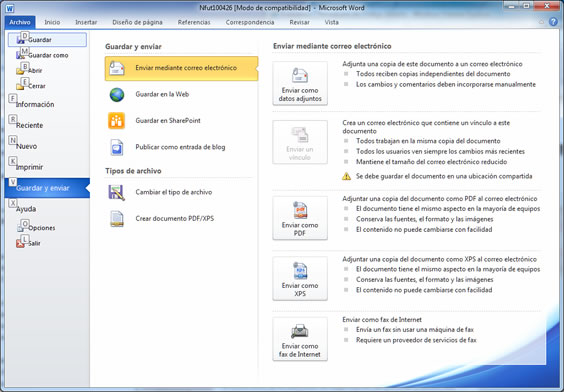564x392 pixels.
Task: Open the Información section
Action: [47, 104]
